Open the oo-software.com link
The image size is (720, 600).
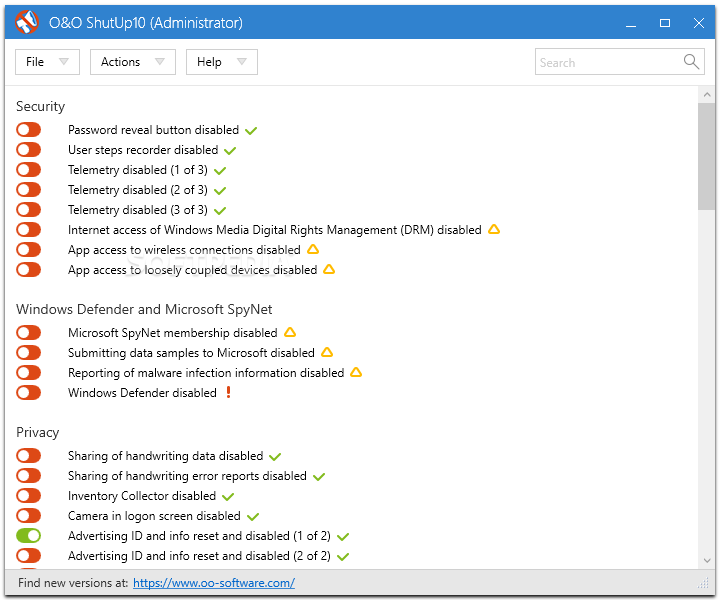214,583
